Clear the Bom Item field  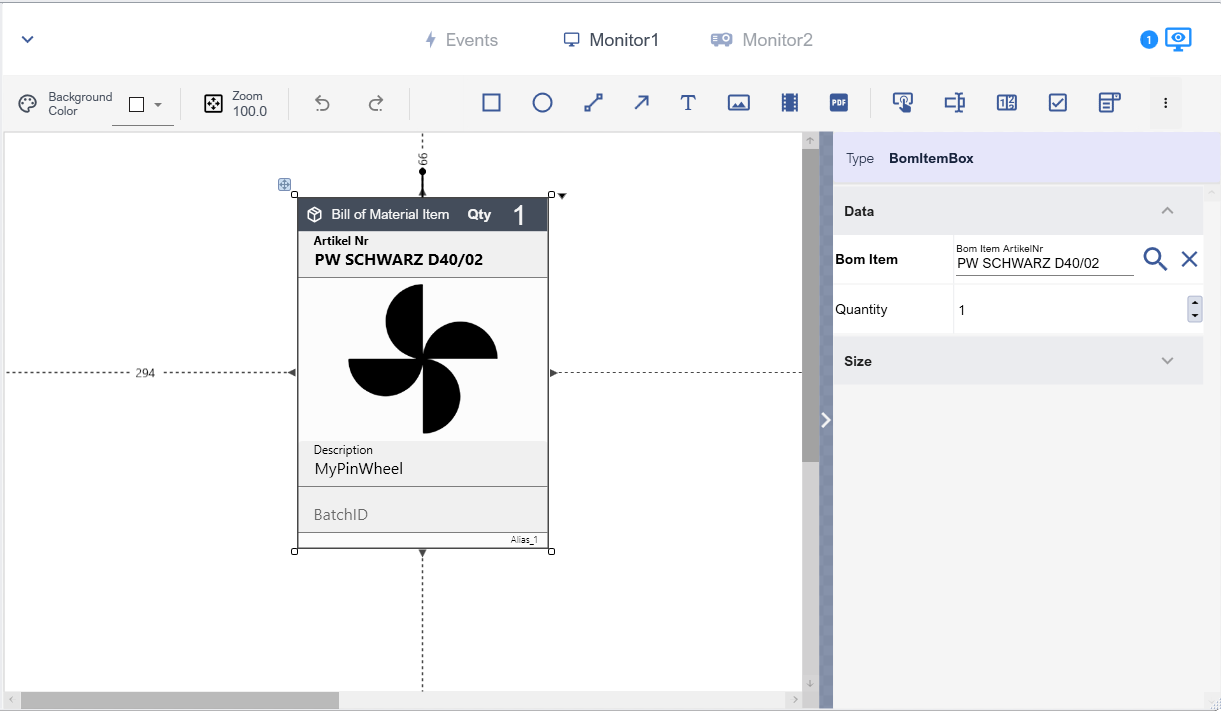pyautogui.click(x=1189, y=260)
